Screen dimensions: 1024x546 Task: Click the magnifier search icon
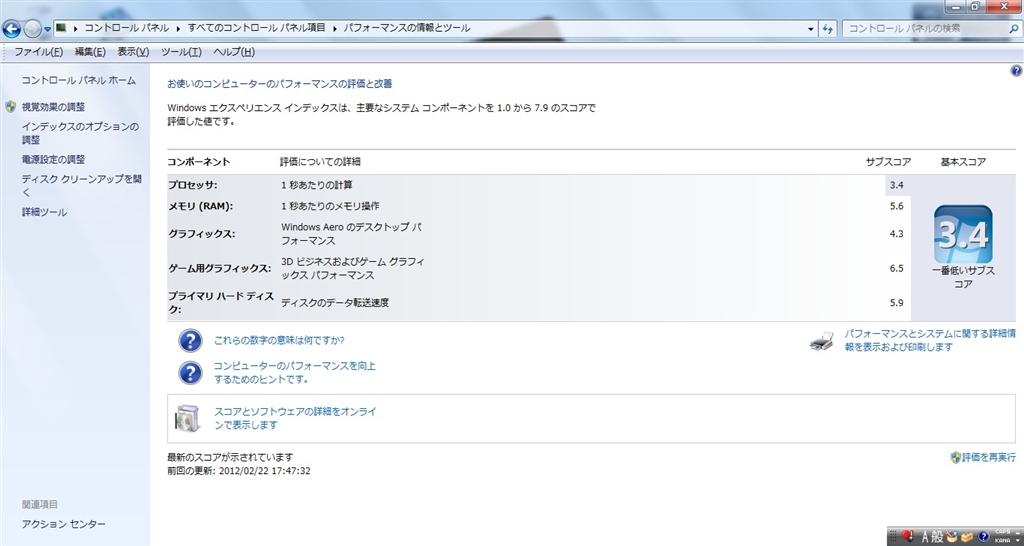pos(1013,29)
